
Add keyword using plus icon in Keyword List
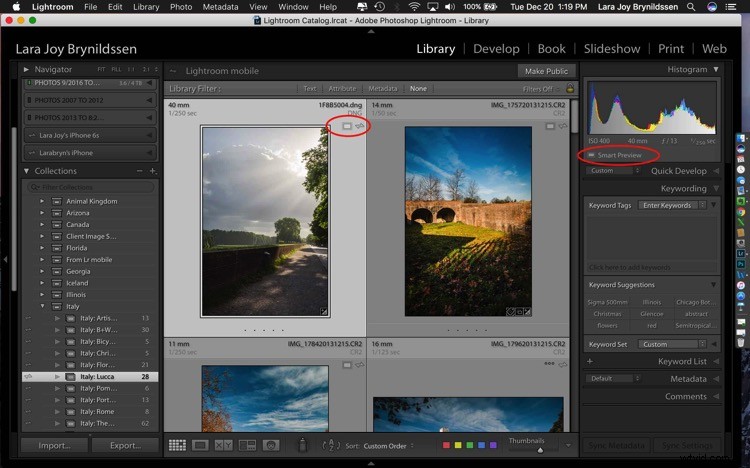pyautogui.click(x=590, y=361)
